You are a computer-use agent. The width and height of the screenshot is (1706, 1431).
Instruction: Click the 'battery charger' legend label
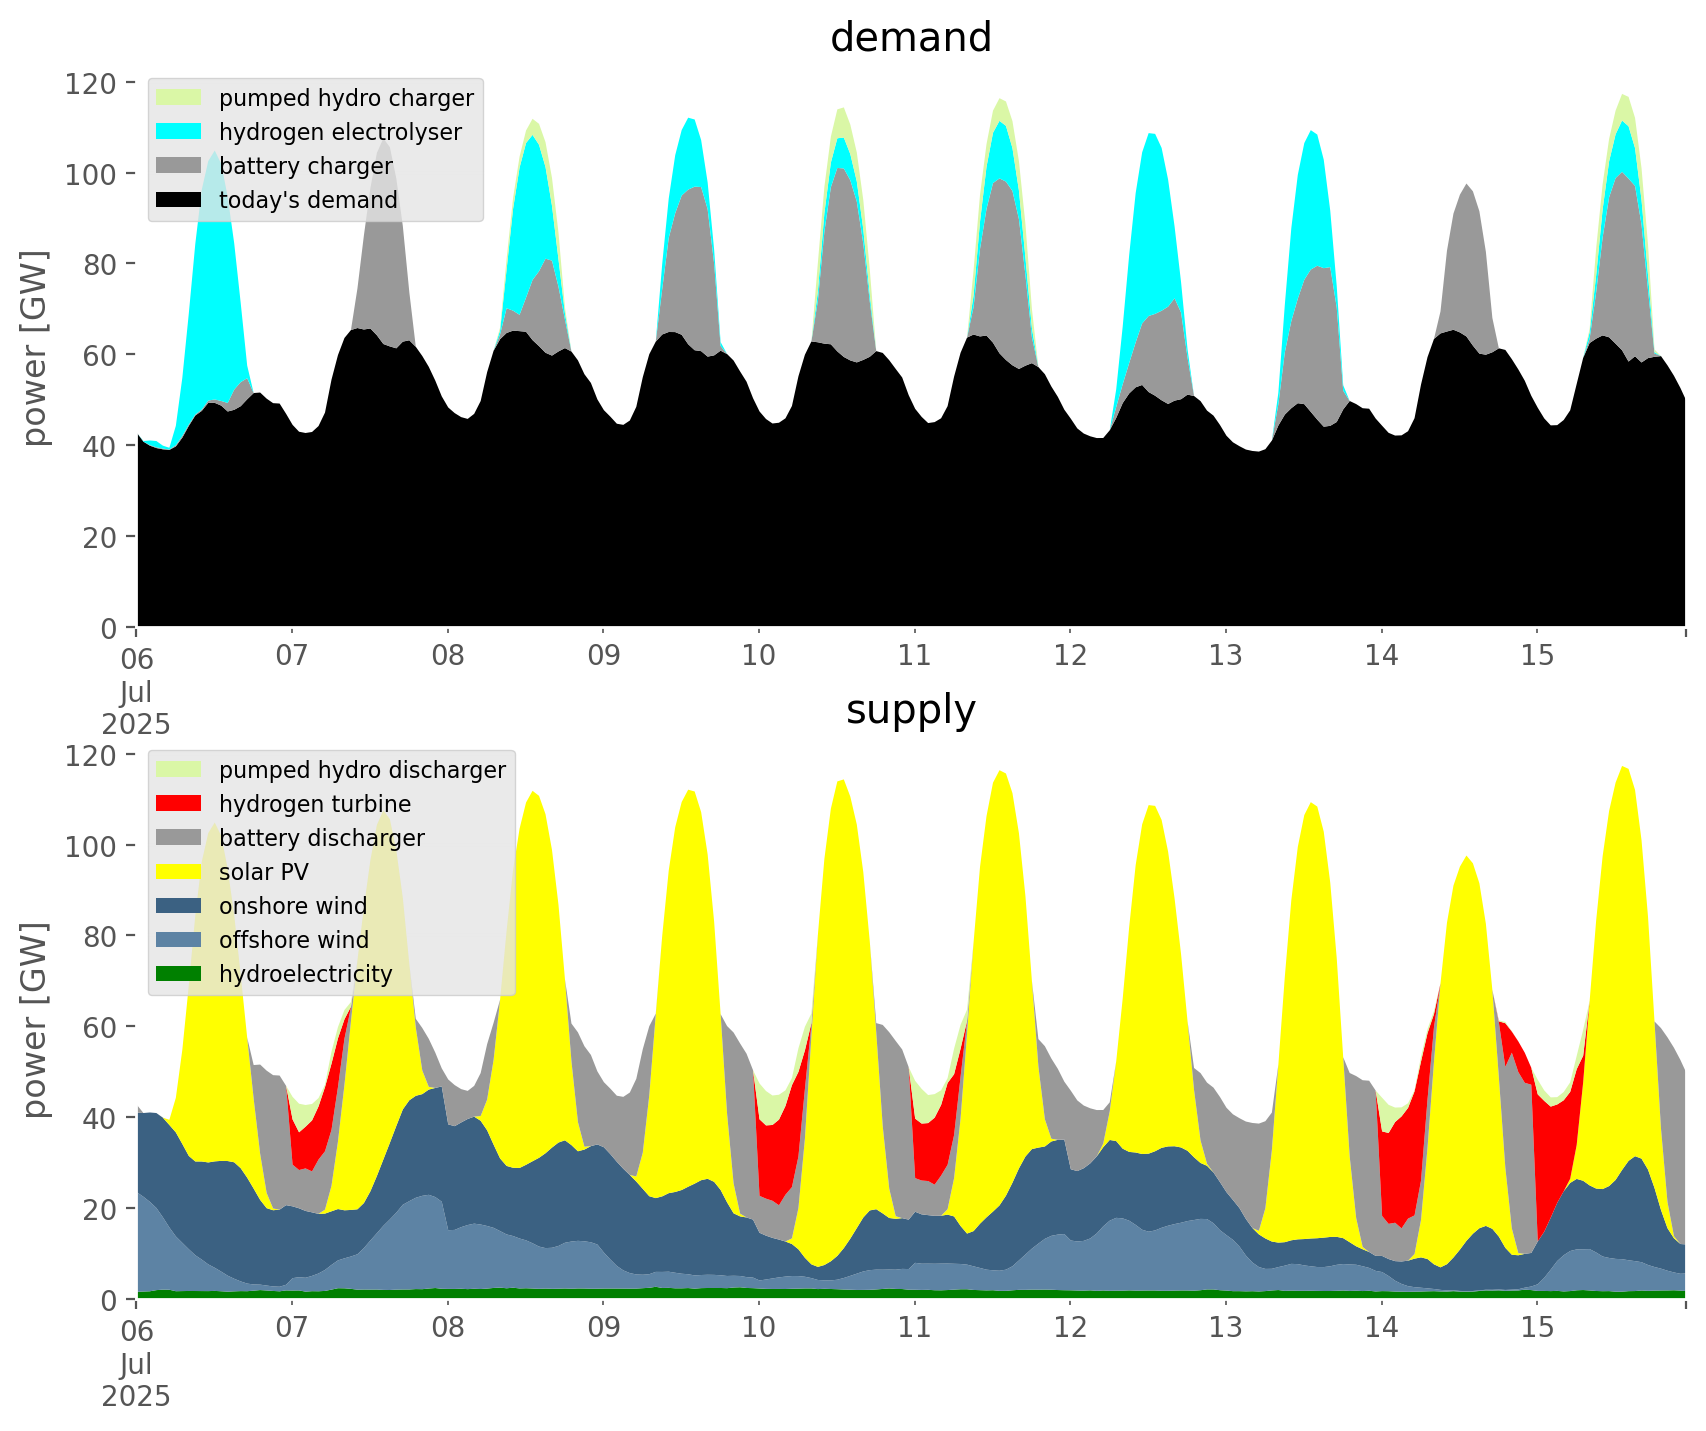point(305,166)
